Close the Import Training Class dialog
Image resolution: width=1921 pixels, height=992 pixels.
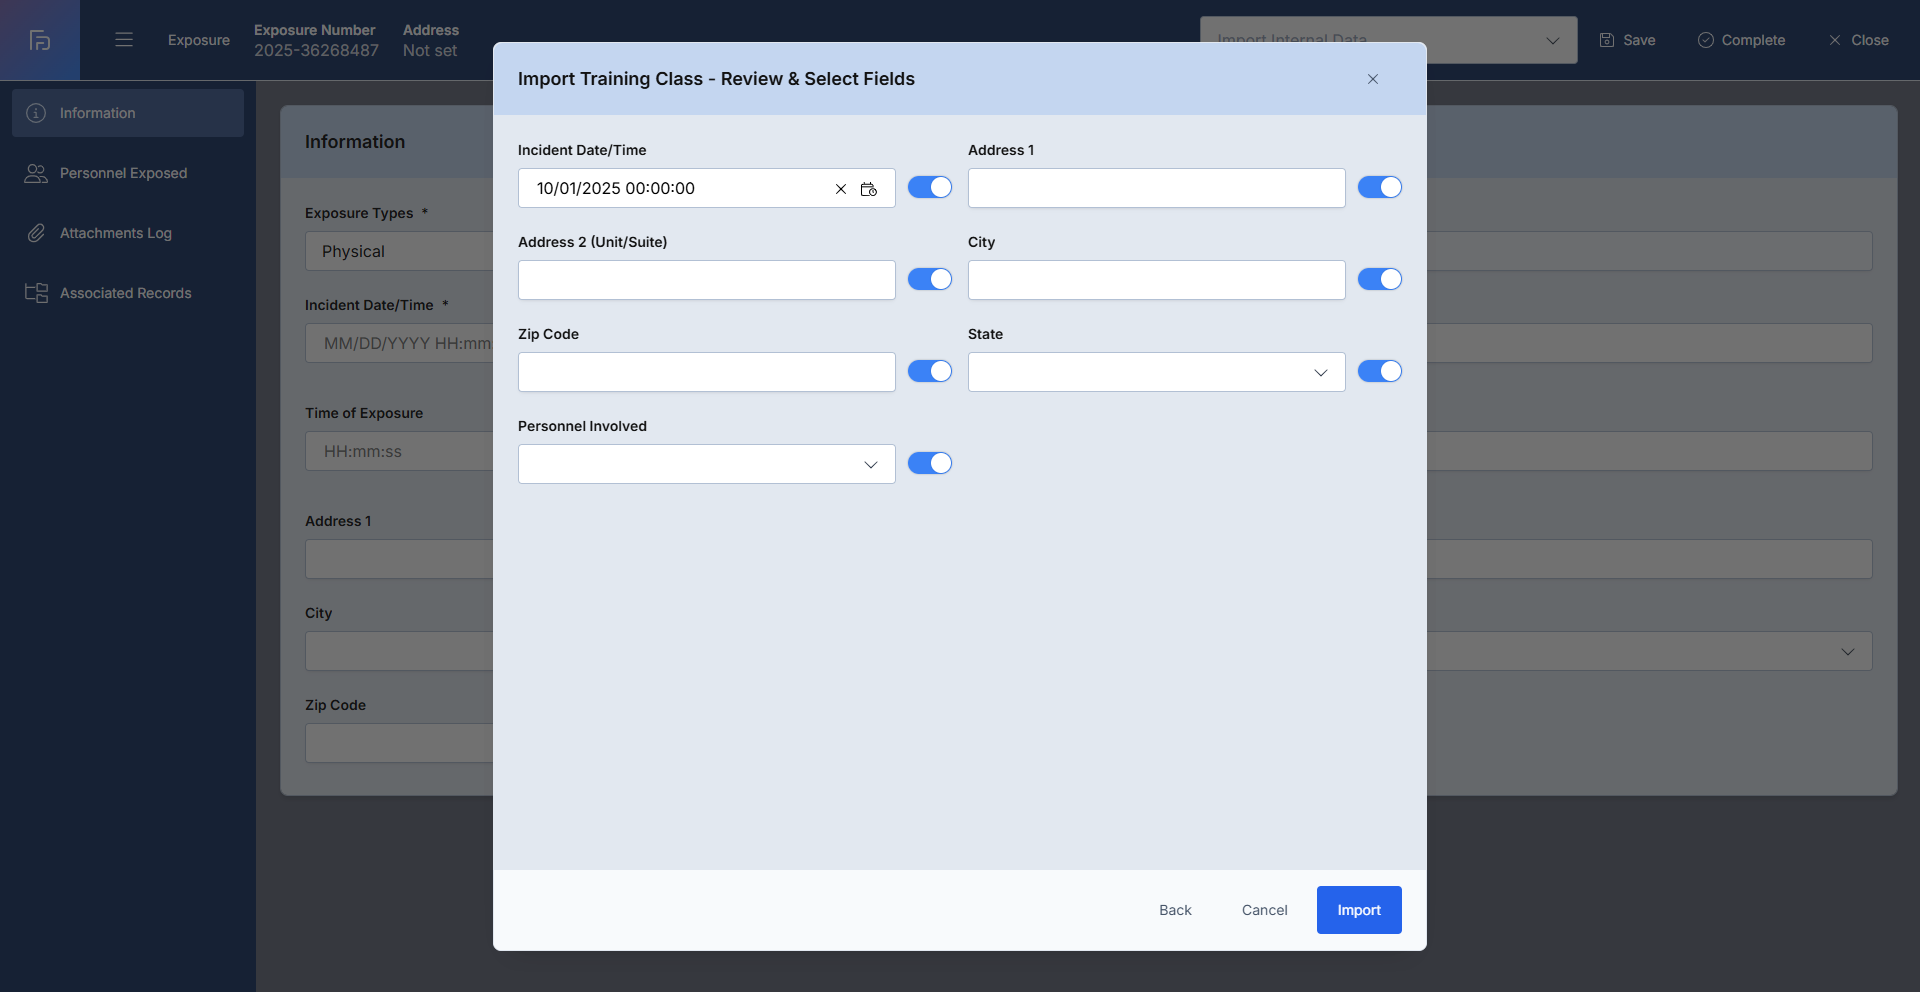point(1373,79)
